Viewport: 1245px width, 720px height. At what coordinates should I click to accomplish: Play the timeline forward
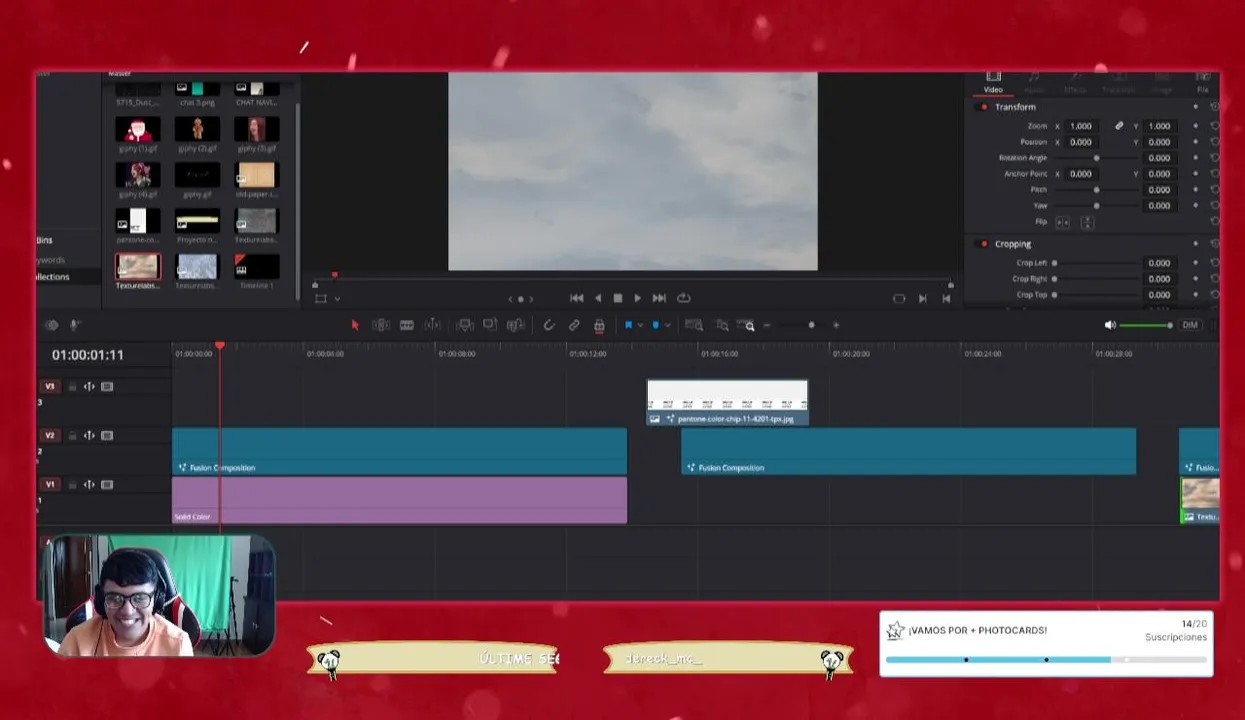pyautogui.click(x=637, y=298)
